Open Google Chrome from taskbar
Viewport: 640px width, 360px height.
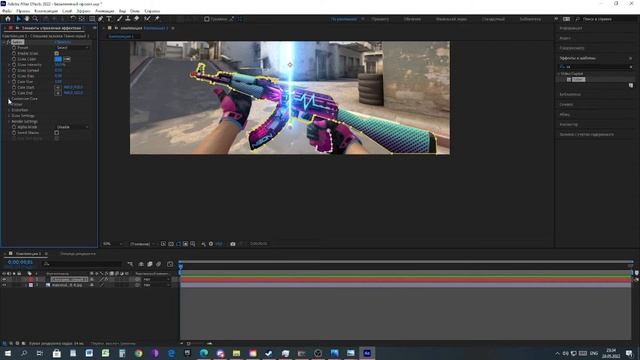138,353
